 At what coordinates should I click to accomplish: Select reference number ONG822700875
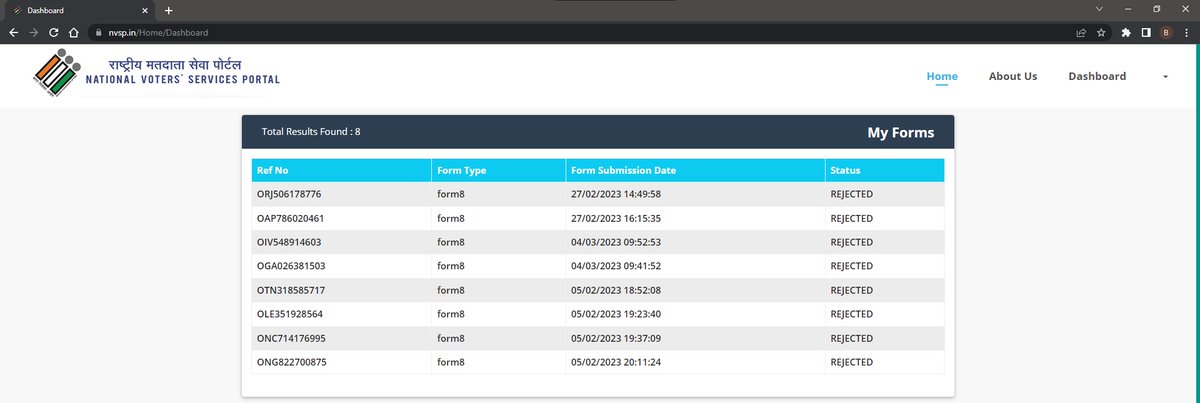(x=291, y=362)
